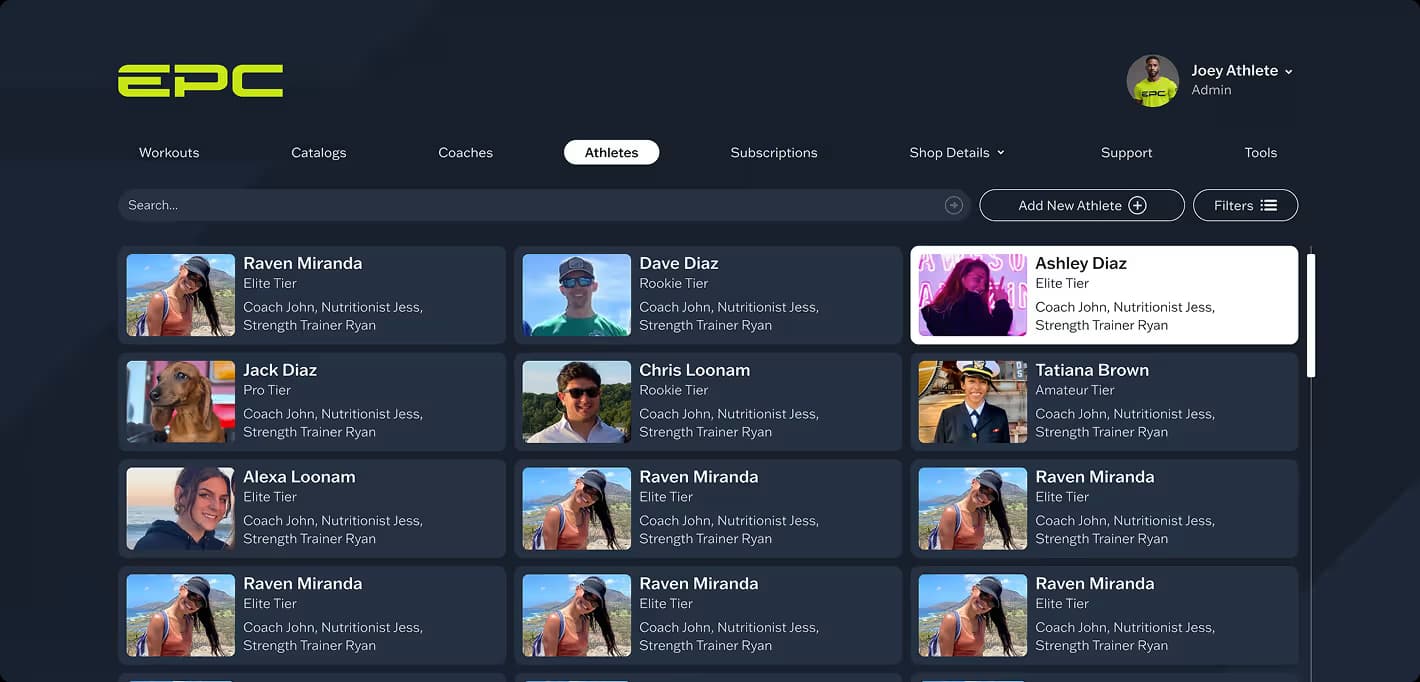Select Jack Diaz's dog photo thumbnail
The image size is (1420, 682).
point(181,402)
